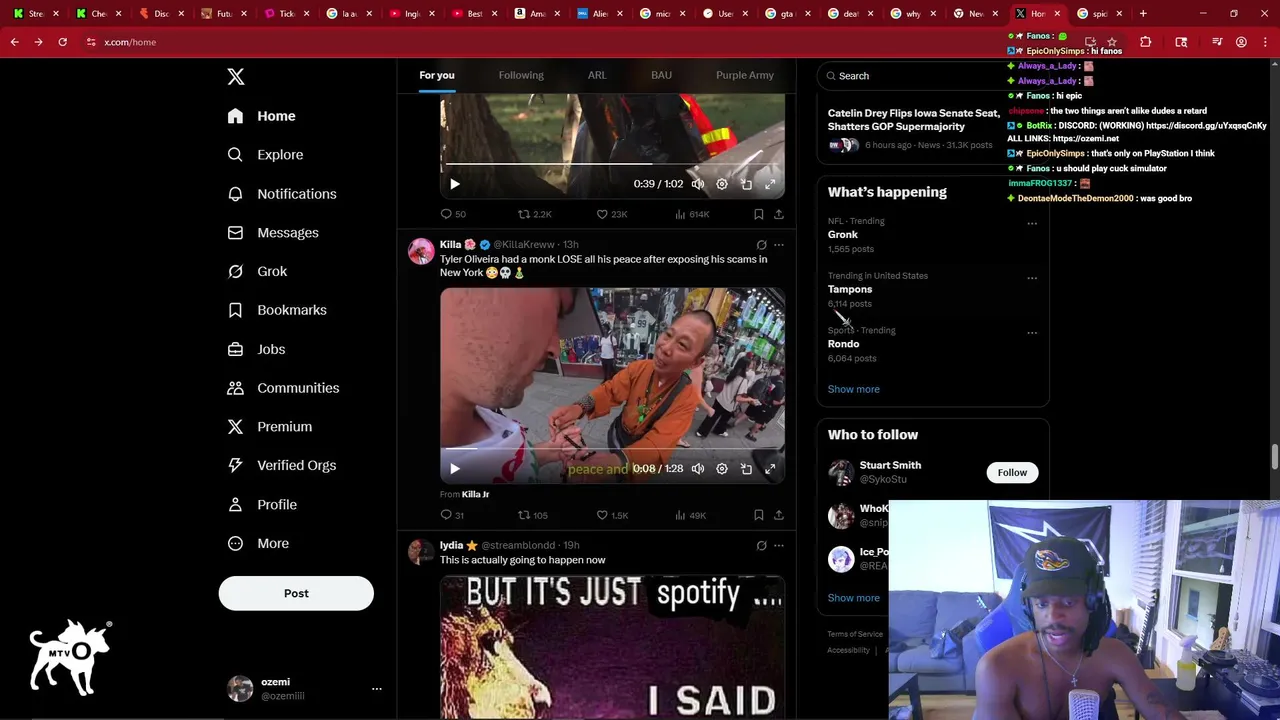View analytics of post with 614K views
The height and width of the screenshot is (720, 1280).
[x=692, y=214]
